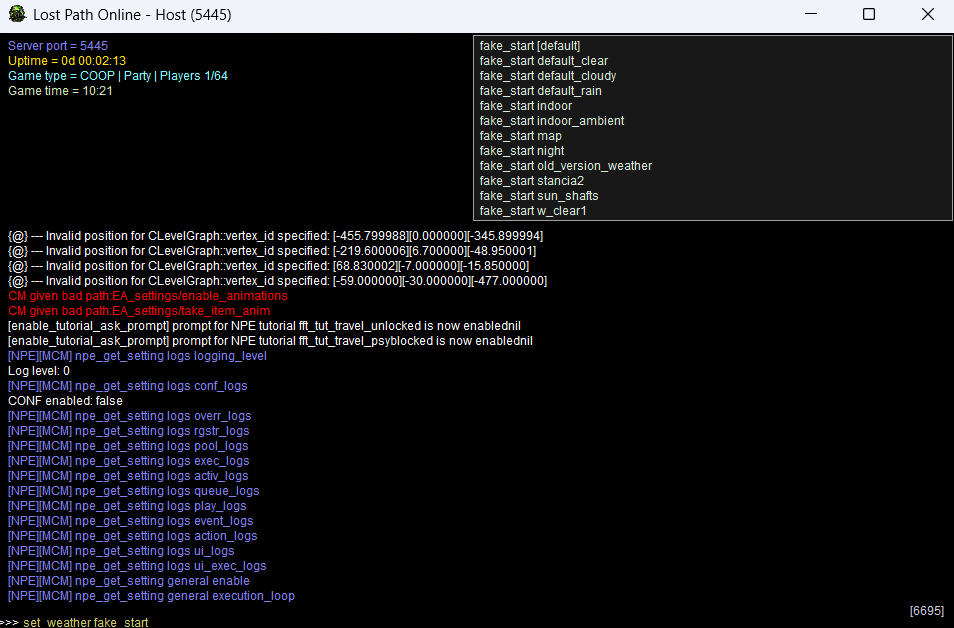Pick 'fake_start stancia2' suggestion
954x628 pixels.
coord(531,181)
